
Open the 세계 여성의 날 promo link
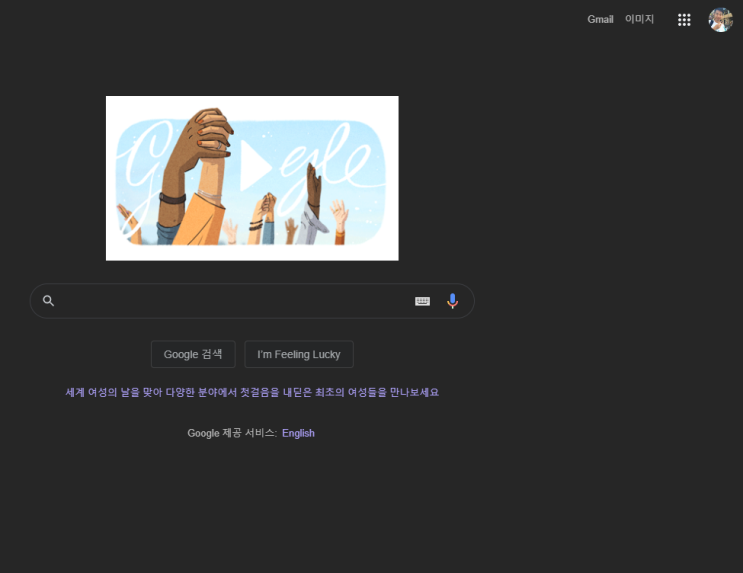[252, 392]
